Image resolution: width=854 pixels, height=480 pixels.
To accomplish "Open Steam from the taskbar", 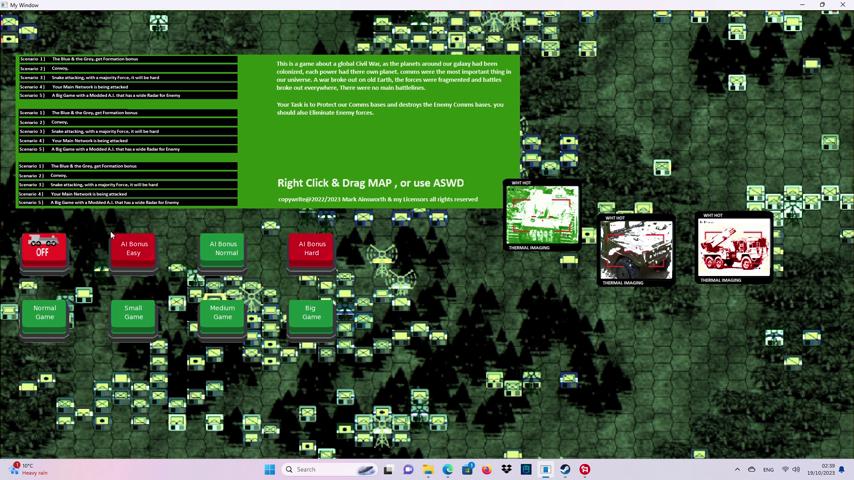I will click(565, 469).
